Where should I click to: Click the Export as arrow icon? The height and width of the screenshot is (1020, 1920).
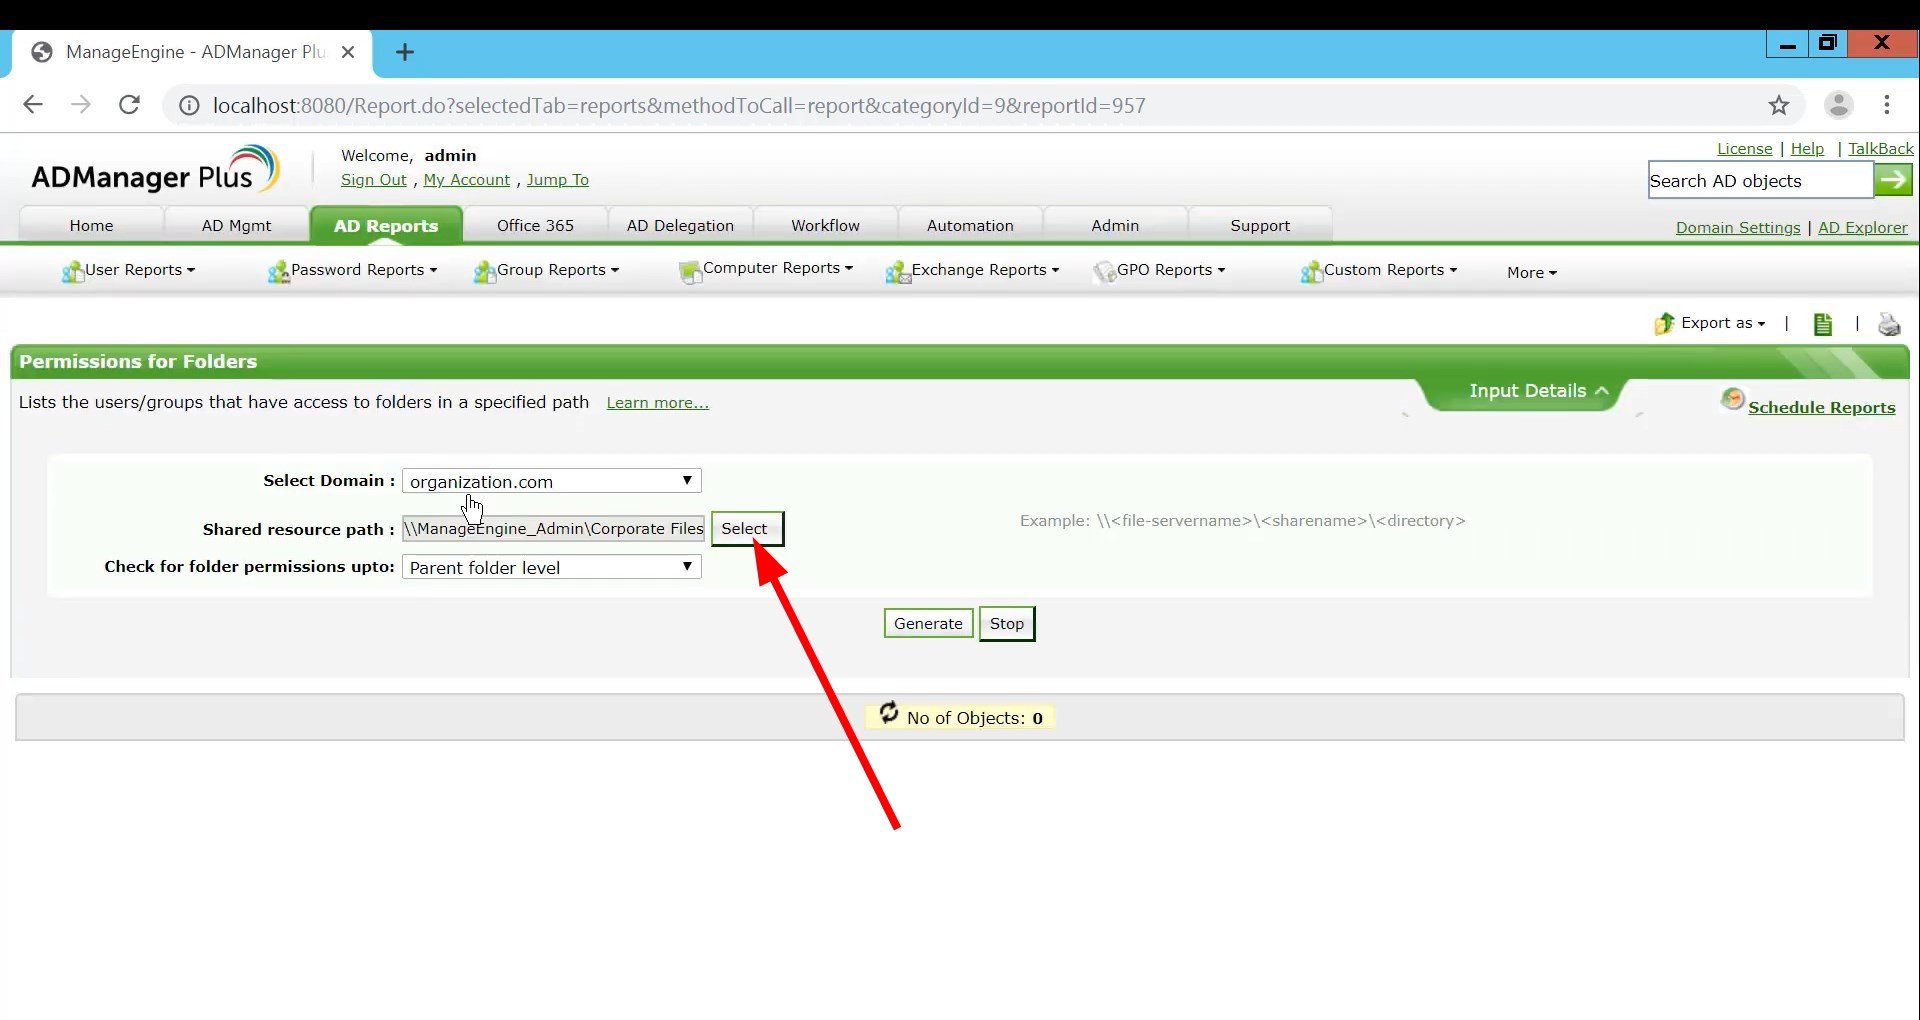[x=1665, y=323]
